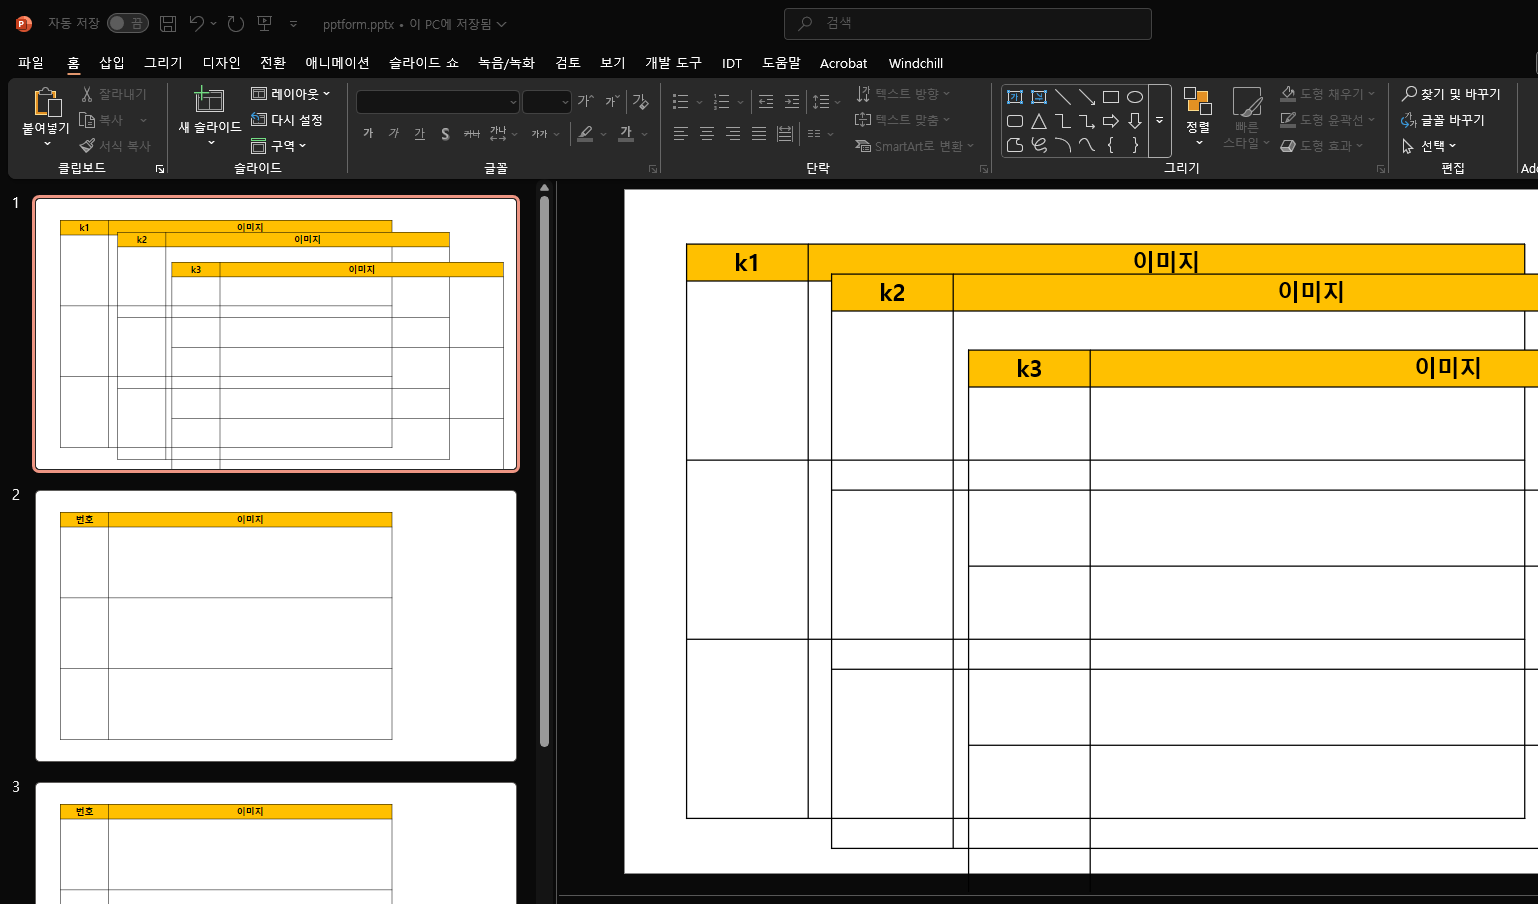Clear all formatting eraser icon
Viewport: 1538px width, 904px height.
[x=641, y=101]
